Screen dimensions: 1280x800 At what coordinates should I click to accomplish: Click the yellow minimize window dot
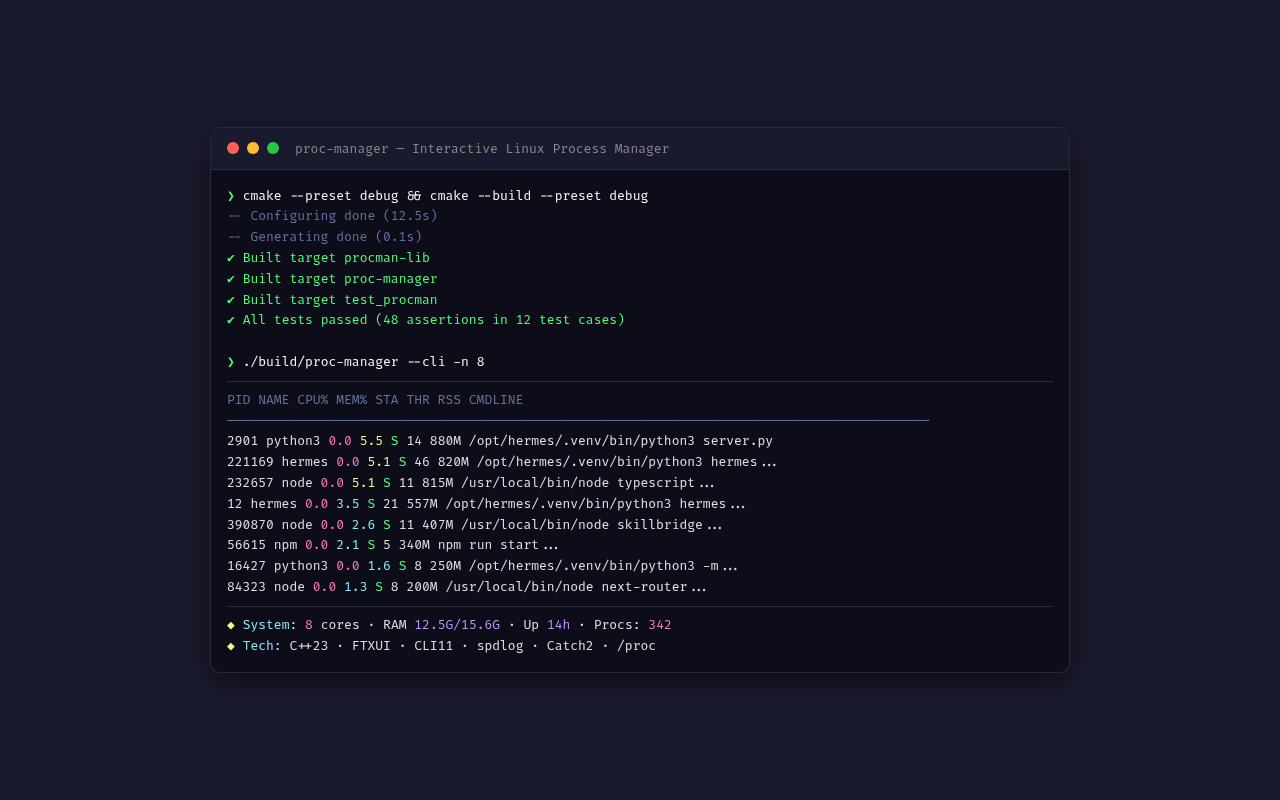253,148
